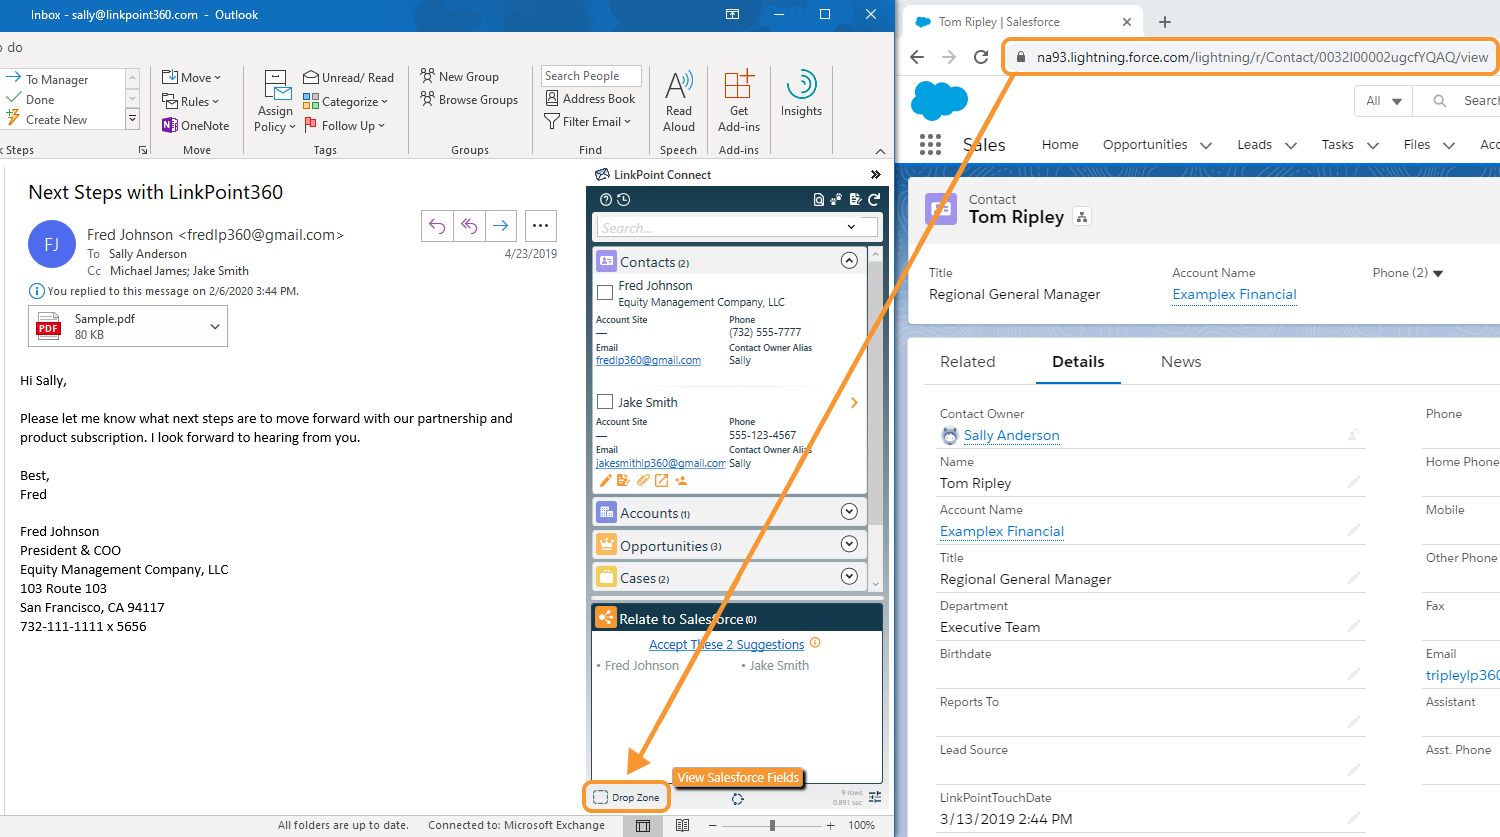This screenshot has width=1500, height=837.
Task: Open Examplex Financial account link in header
Action: coord(1234,294)
